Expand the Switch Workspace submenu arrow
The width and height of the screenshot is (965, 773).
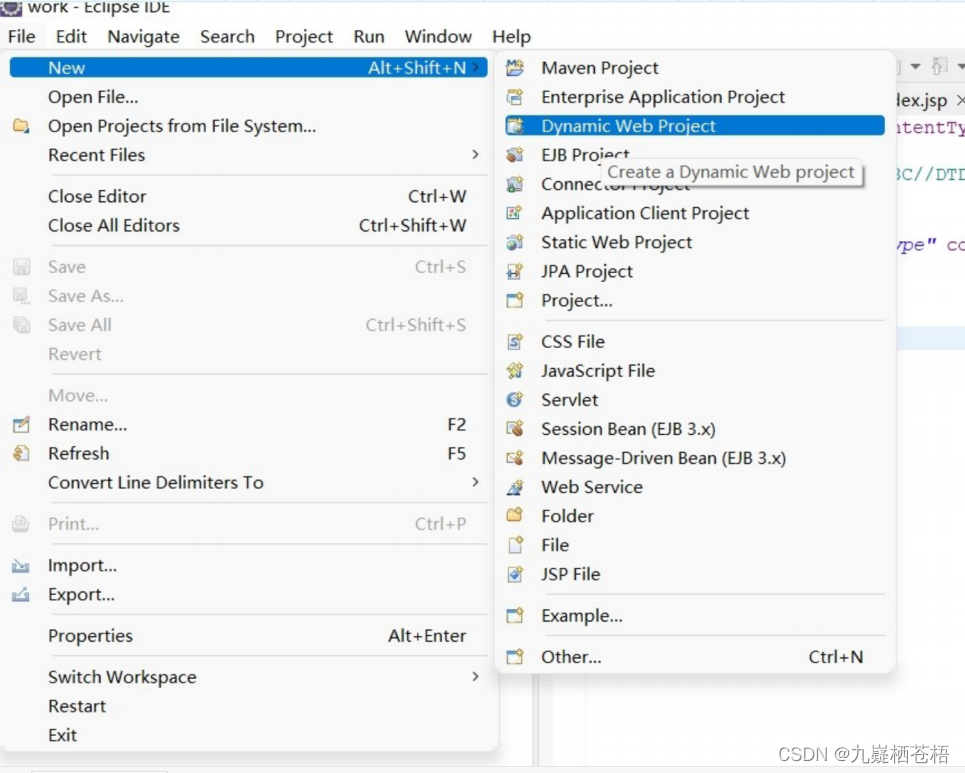coord(475,676)
